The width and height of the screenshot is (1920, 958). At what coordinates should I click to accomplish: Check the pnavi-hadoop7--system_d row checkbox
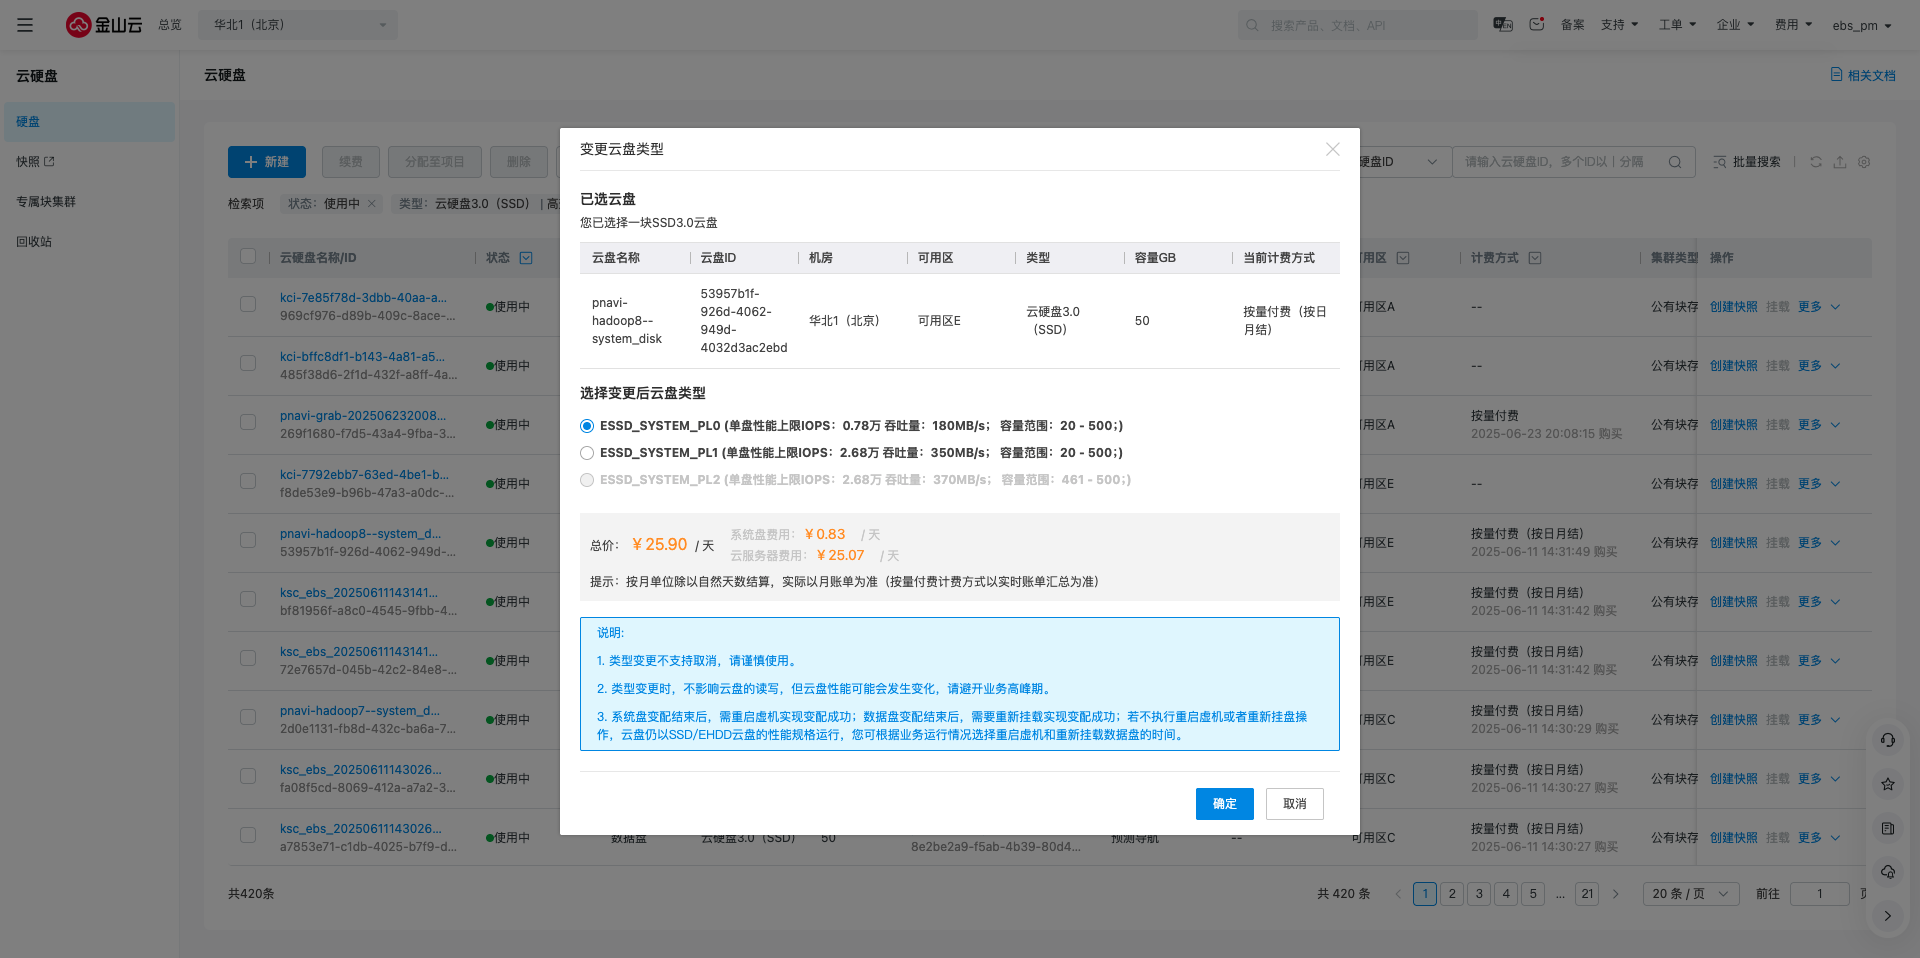(248, 717)
